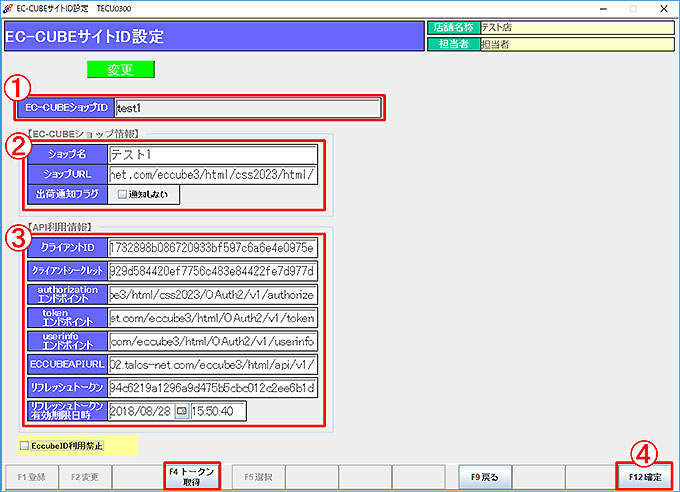Viewport: 680px width, 492px height.
Task: Open the calendar picker beside 2018/08/28
Action: (182, 411)
